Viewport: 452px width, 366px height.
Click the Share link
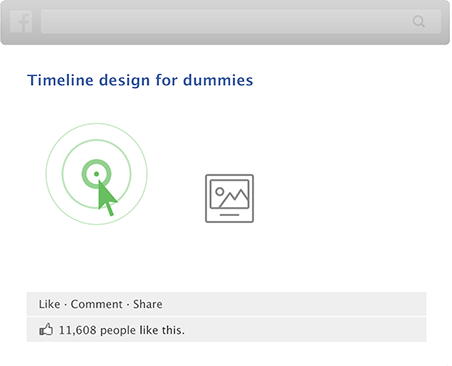148,304
